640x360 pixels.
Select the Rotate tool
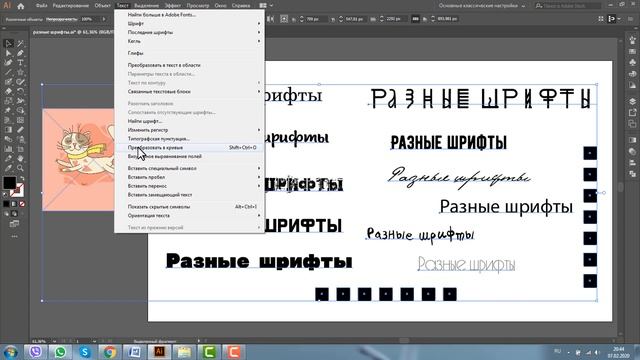(20, 91)
